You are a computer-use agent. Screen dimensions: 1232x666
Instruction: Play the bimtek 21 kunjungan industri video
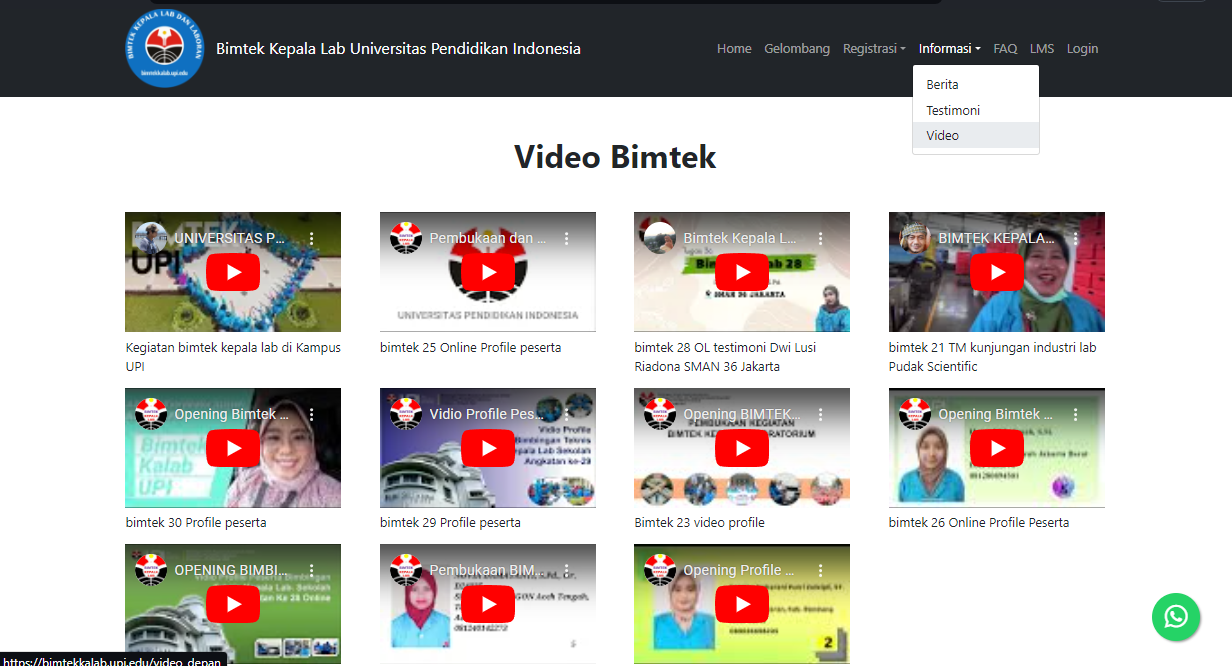[x=996, y=272]
